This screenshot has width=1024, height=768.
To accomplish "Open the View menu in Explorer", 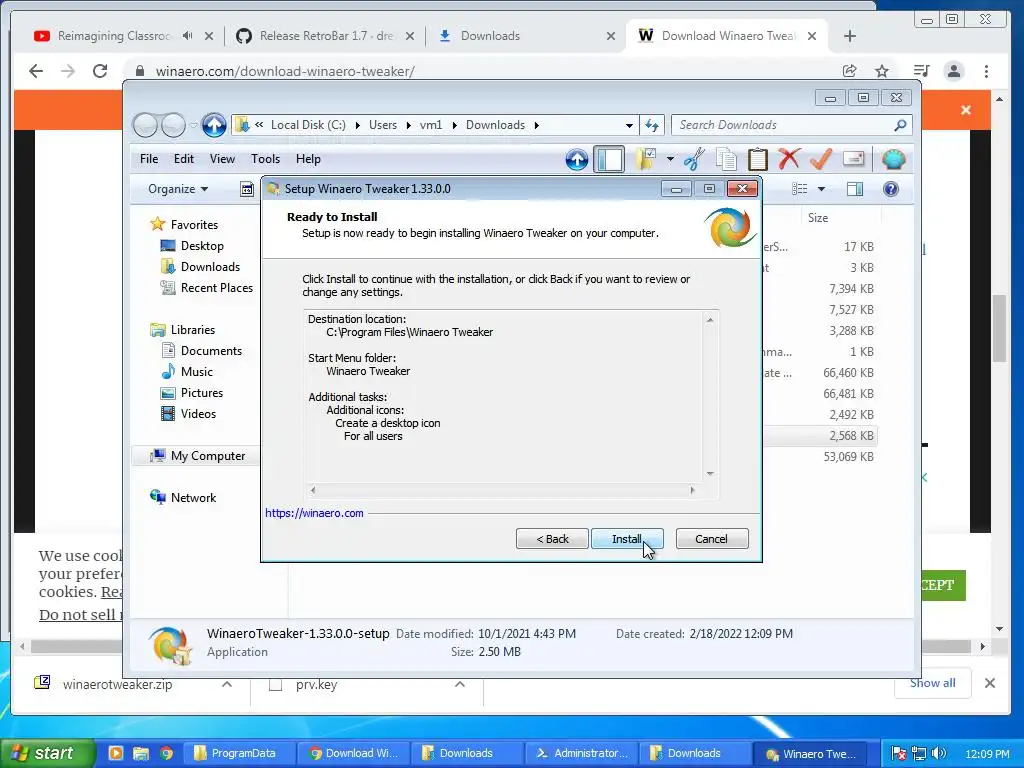I will pyautogui.click(x=222, y=159).
